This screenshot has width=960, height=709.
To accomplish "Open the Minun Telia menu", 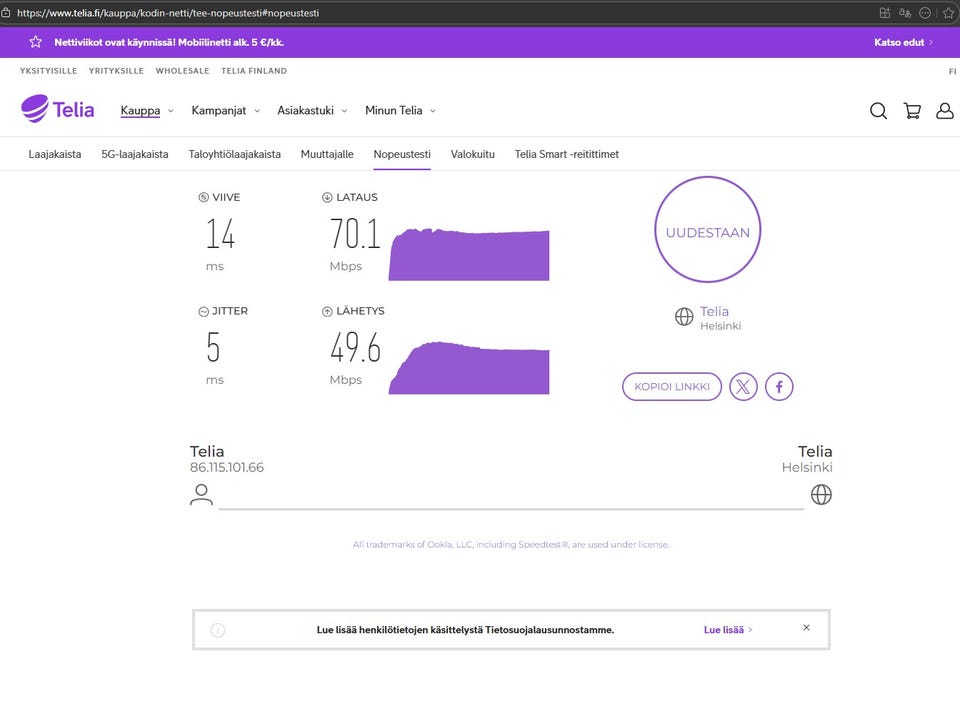I will [x=400, y=111].
